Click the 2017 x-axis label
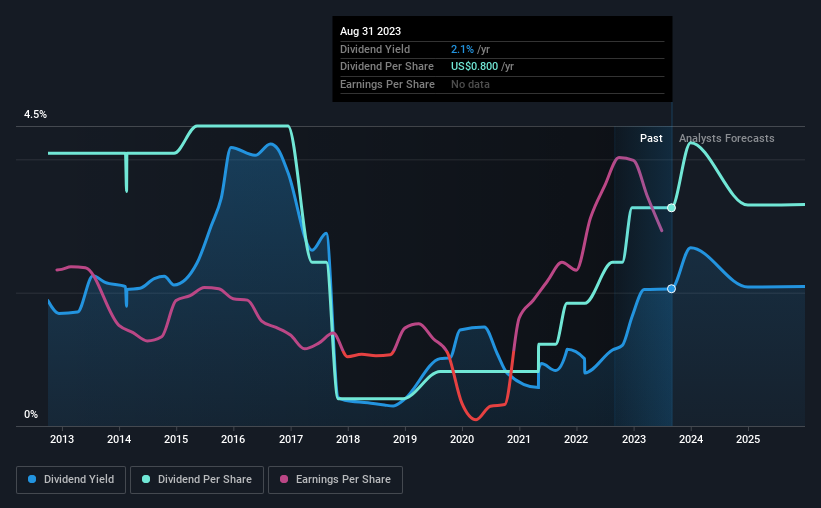Viewport: 821px width, 508px height. (291, 439)
